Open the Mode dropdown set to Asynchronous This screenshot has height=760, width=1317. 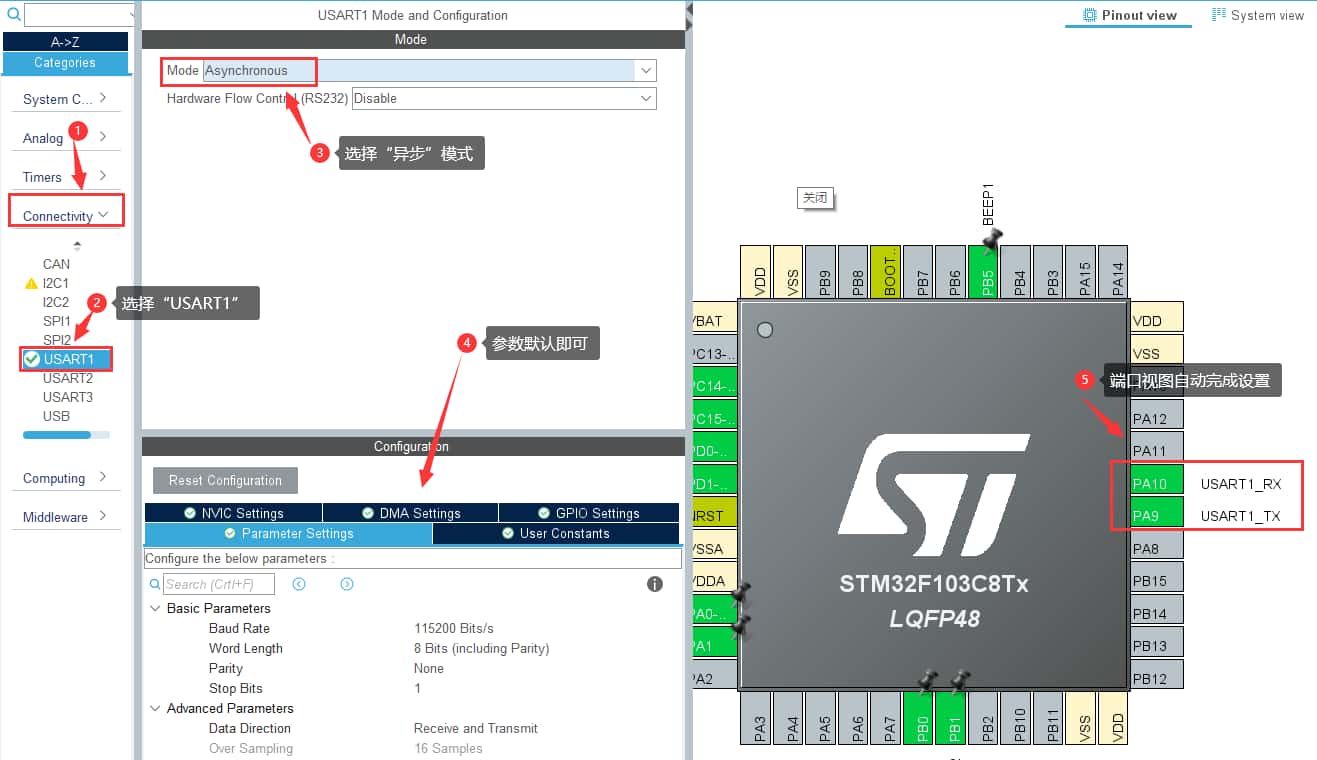coord(646,70)
